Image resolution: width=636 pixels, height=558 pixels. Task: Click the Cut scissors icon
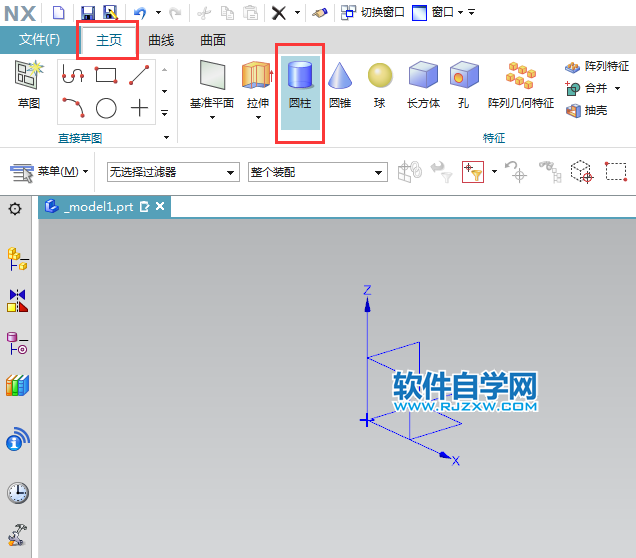tap(204, 13)
